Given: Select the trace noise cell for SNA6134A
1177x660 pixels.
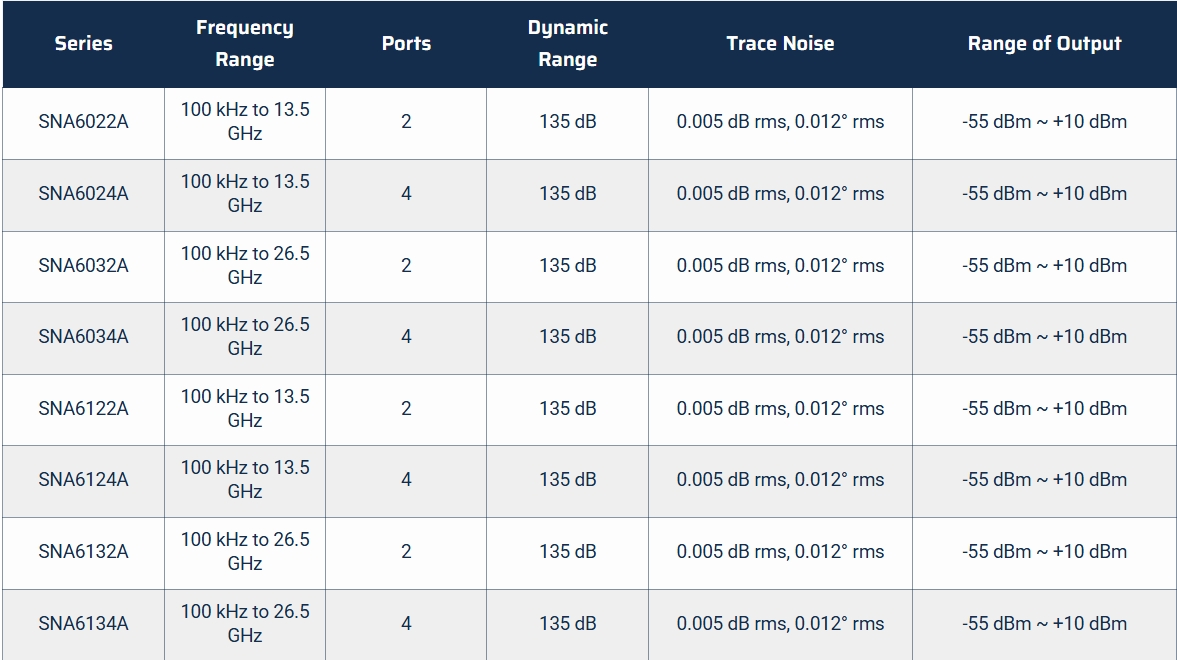Looking at the screenshot, I should (x=780, y=623).
